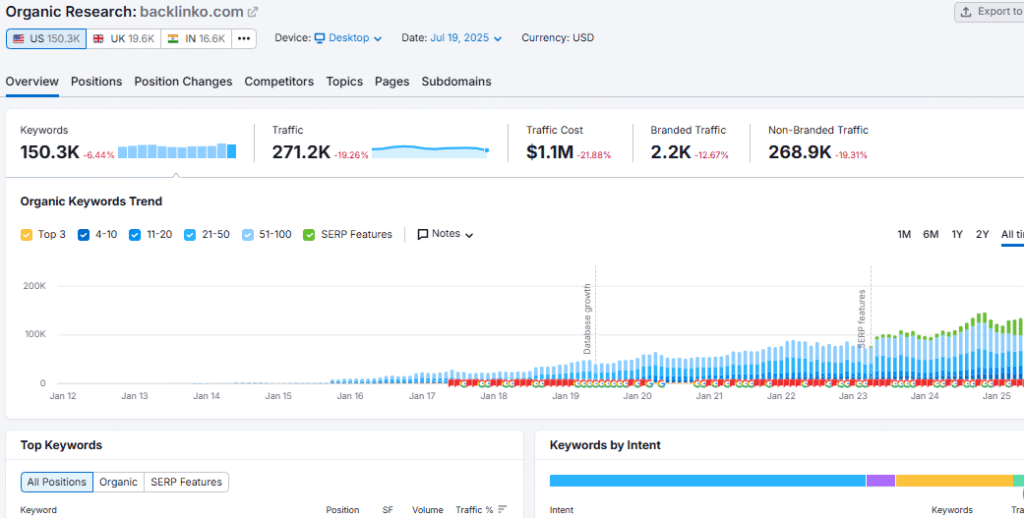The width and height of the screenshot is (1024, 518).
Task: Select the 1M time range
Action: pyautogui.click(x=904, y=234)
